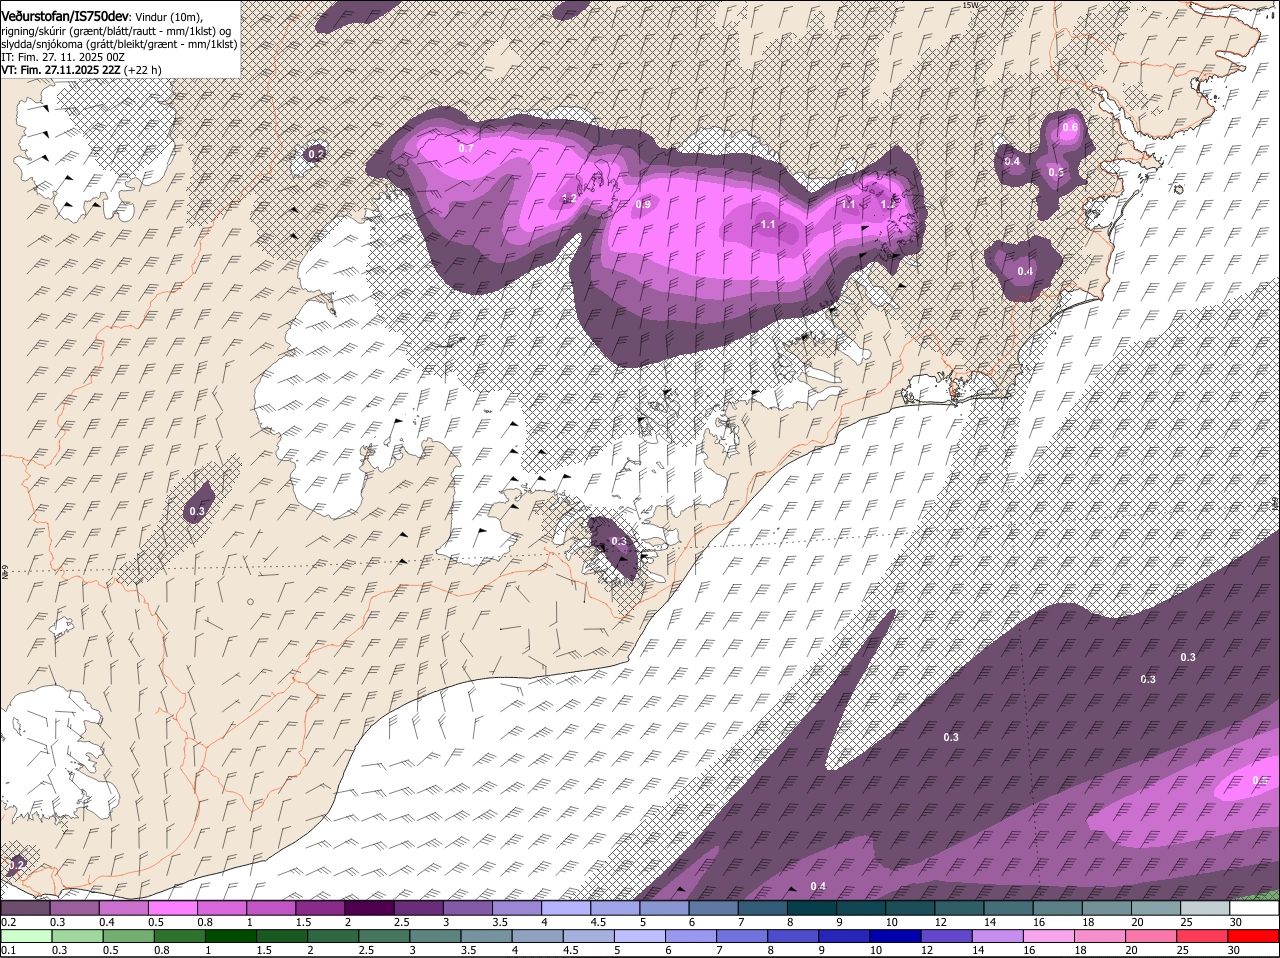Pick the dark green swatch between 1 and 1.5
1280x958 pixels.
(231, 936)
